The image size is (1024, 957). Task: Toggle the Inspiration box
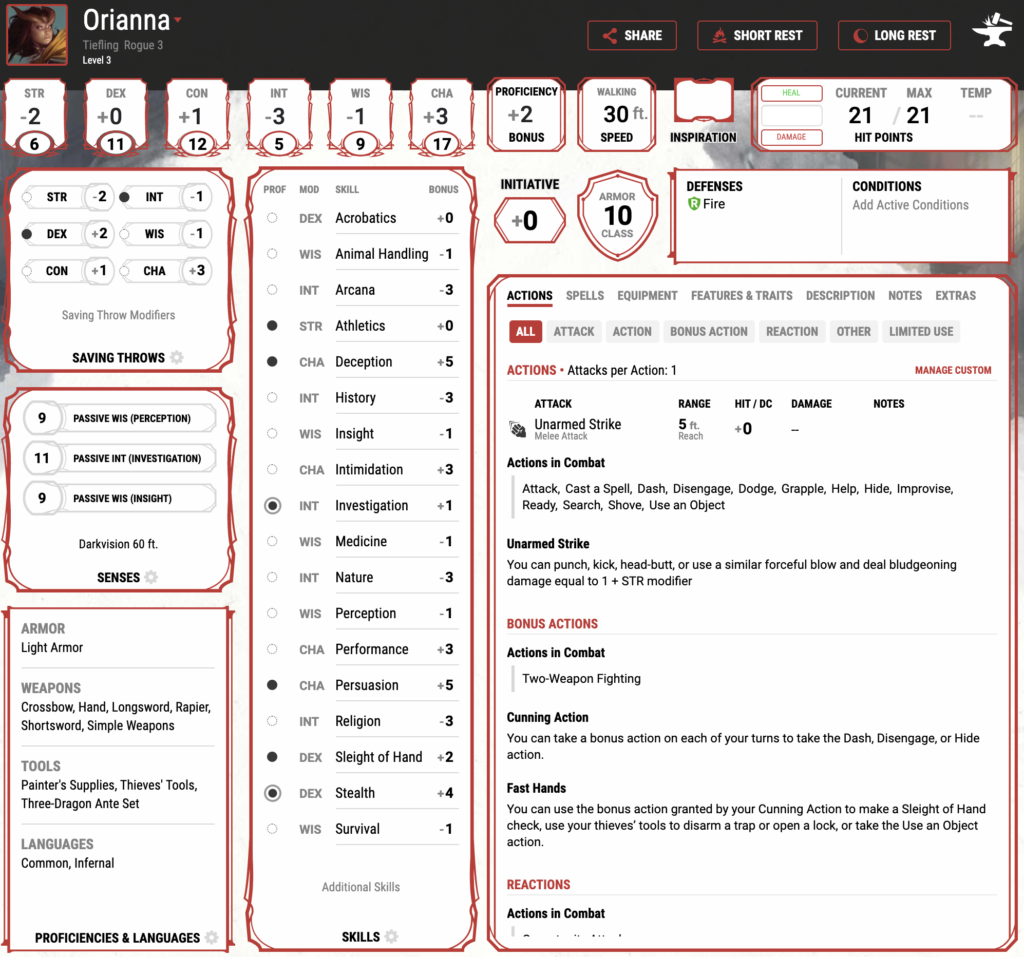[702, 105]
